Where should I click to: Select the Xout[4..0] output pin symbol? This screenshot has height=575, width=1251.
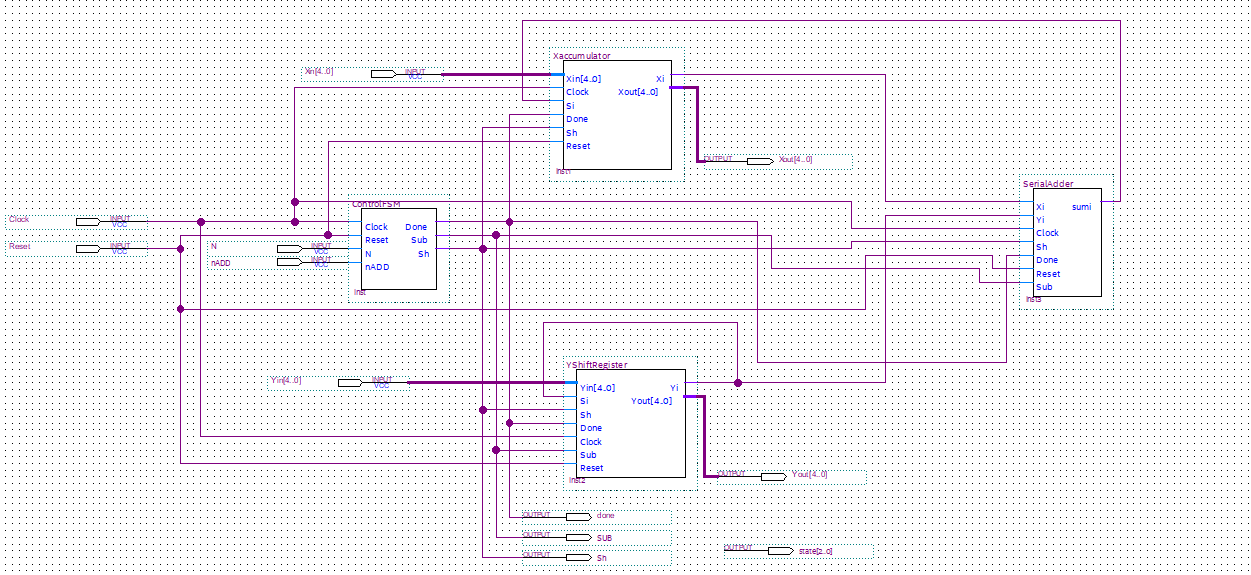pos(759,161)
